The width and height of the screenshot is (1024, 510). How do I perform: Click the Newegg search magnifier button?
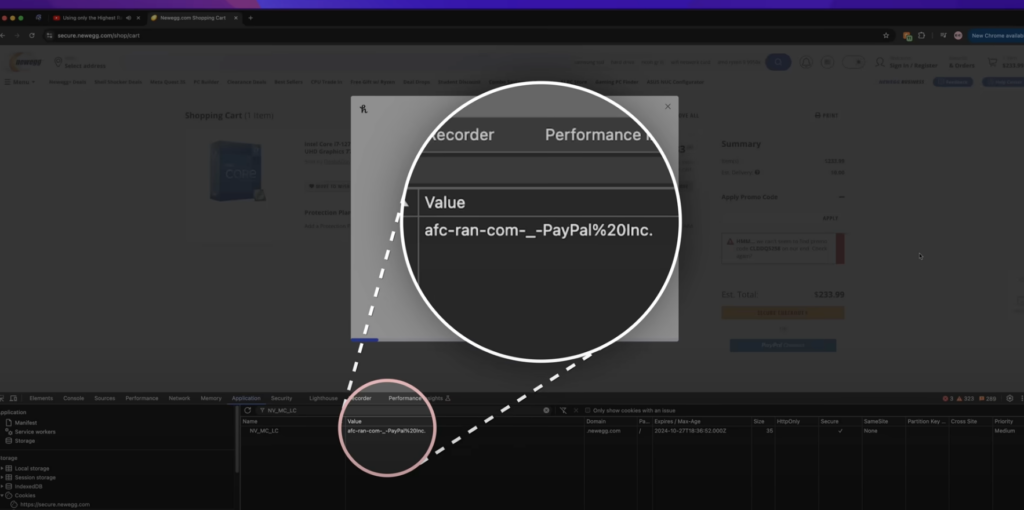click(x=778, y=62)
